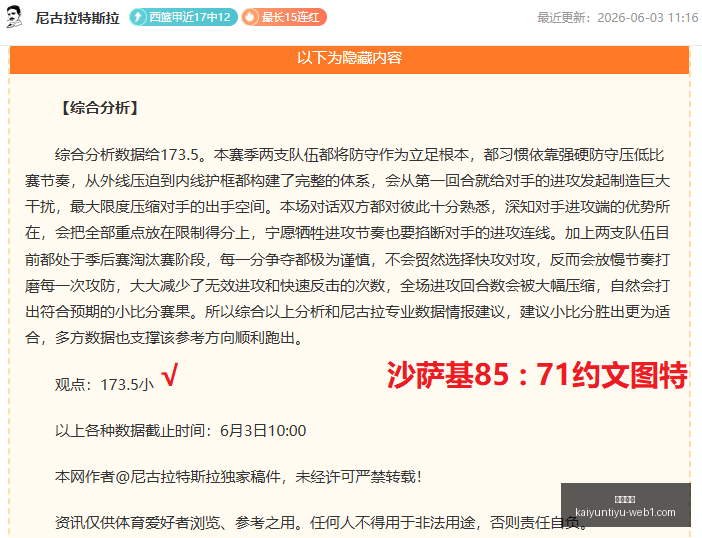Select the 资讯仅供体育爱好者浏览 disclaimer line
The width and height of the screenshot is (702, 538).
pos(321,522)
